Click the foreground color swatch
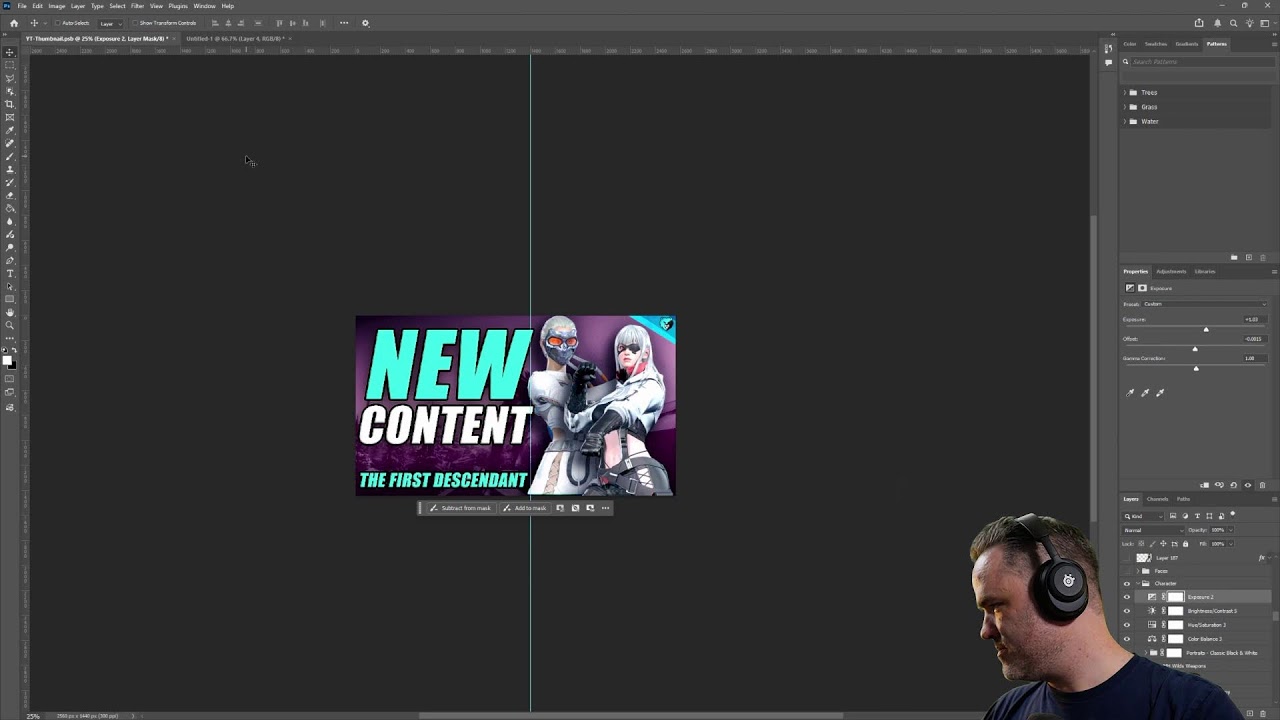This screenshot has width=1280, height=720. tap(7, 360)
